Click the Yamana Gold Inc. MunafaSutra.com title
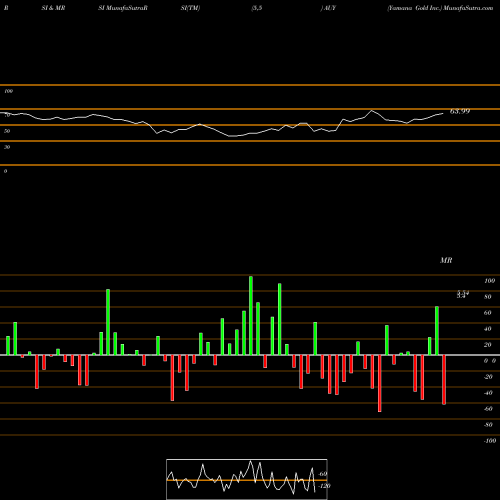500x500 pixels. pos(440,8)
